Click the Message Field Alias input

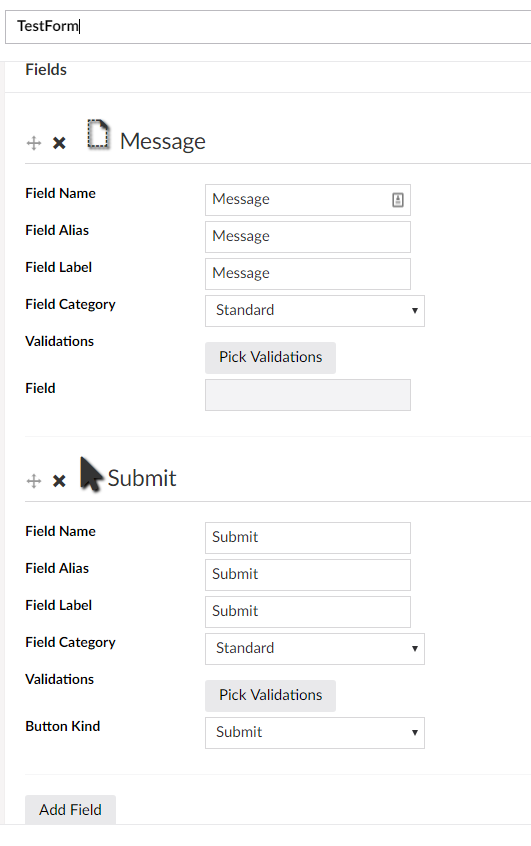308,237
